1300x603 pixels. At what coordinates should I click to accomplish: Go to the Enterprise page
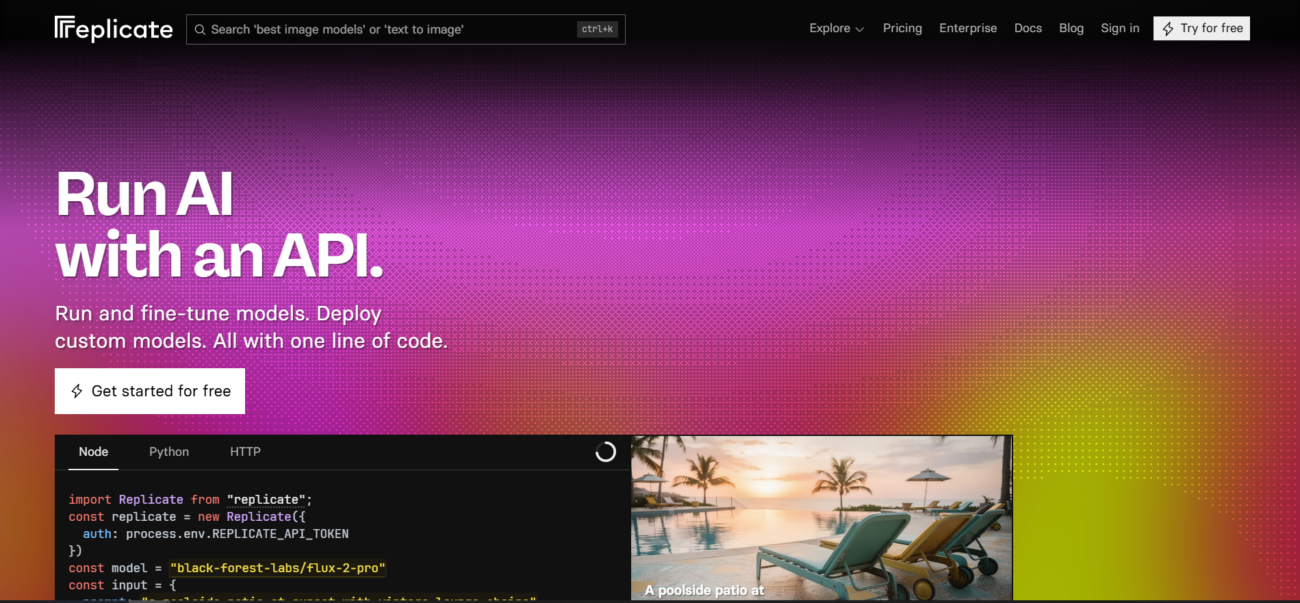tap(967, 29)
